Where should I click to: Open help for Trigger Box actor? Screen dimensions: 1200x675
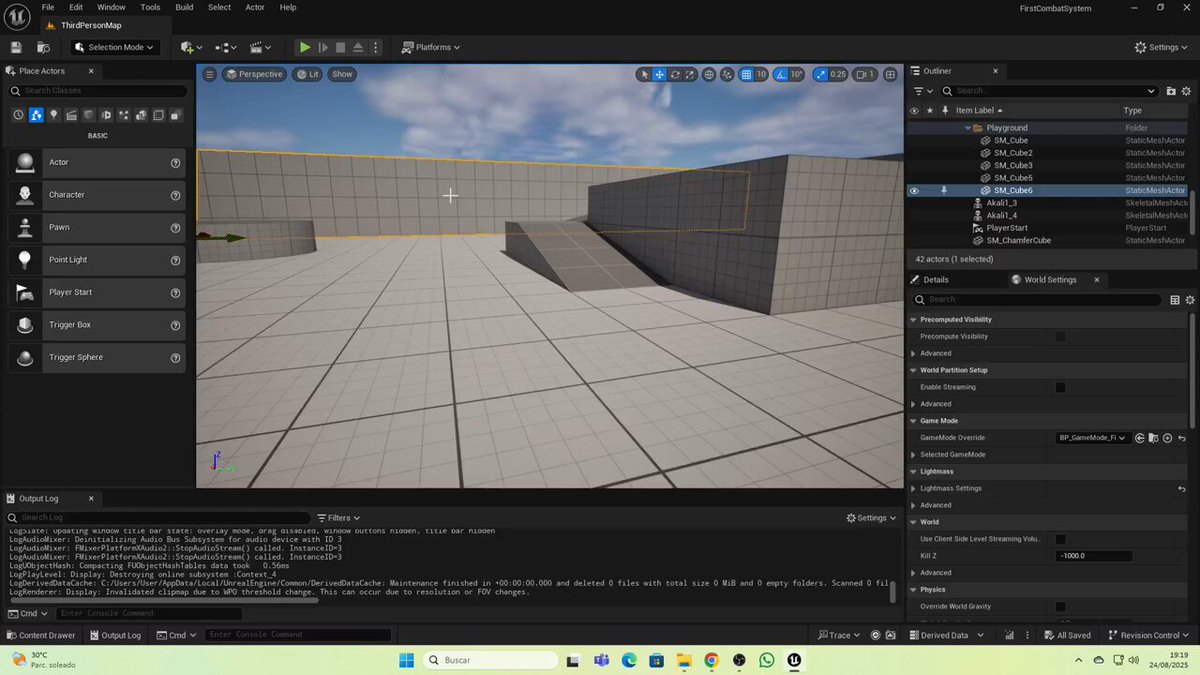[x=175, y=325]
